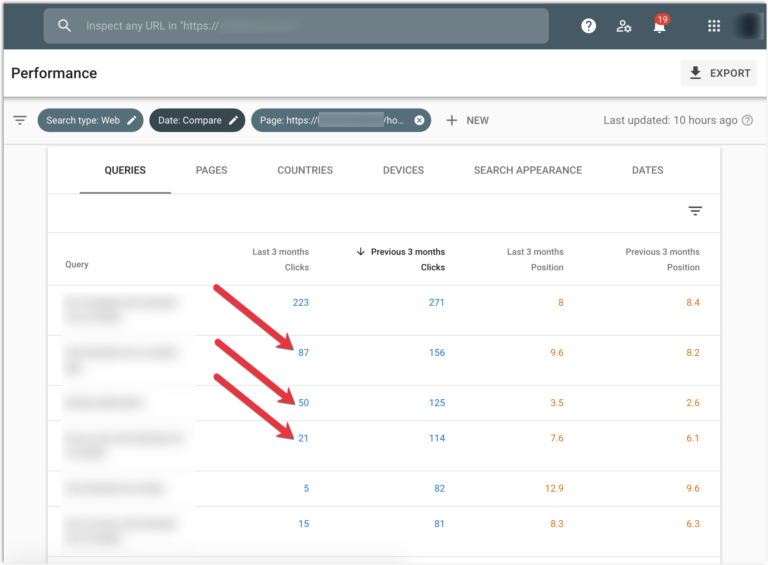Image resolution: width=768 pixels, height=565 pixels.
Task: Edit the Date: Compare filter chip
Action: tap(197, 120)
